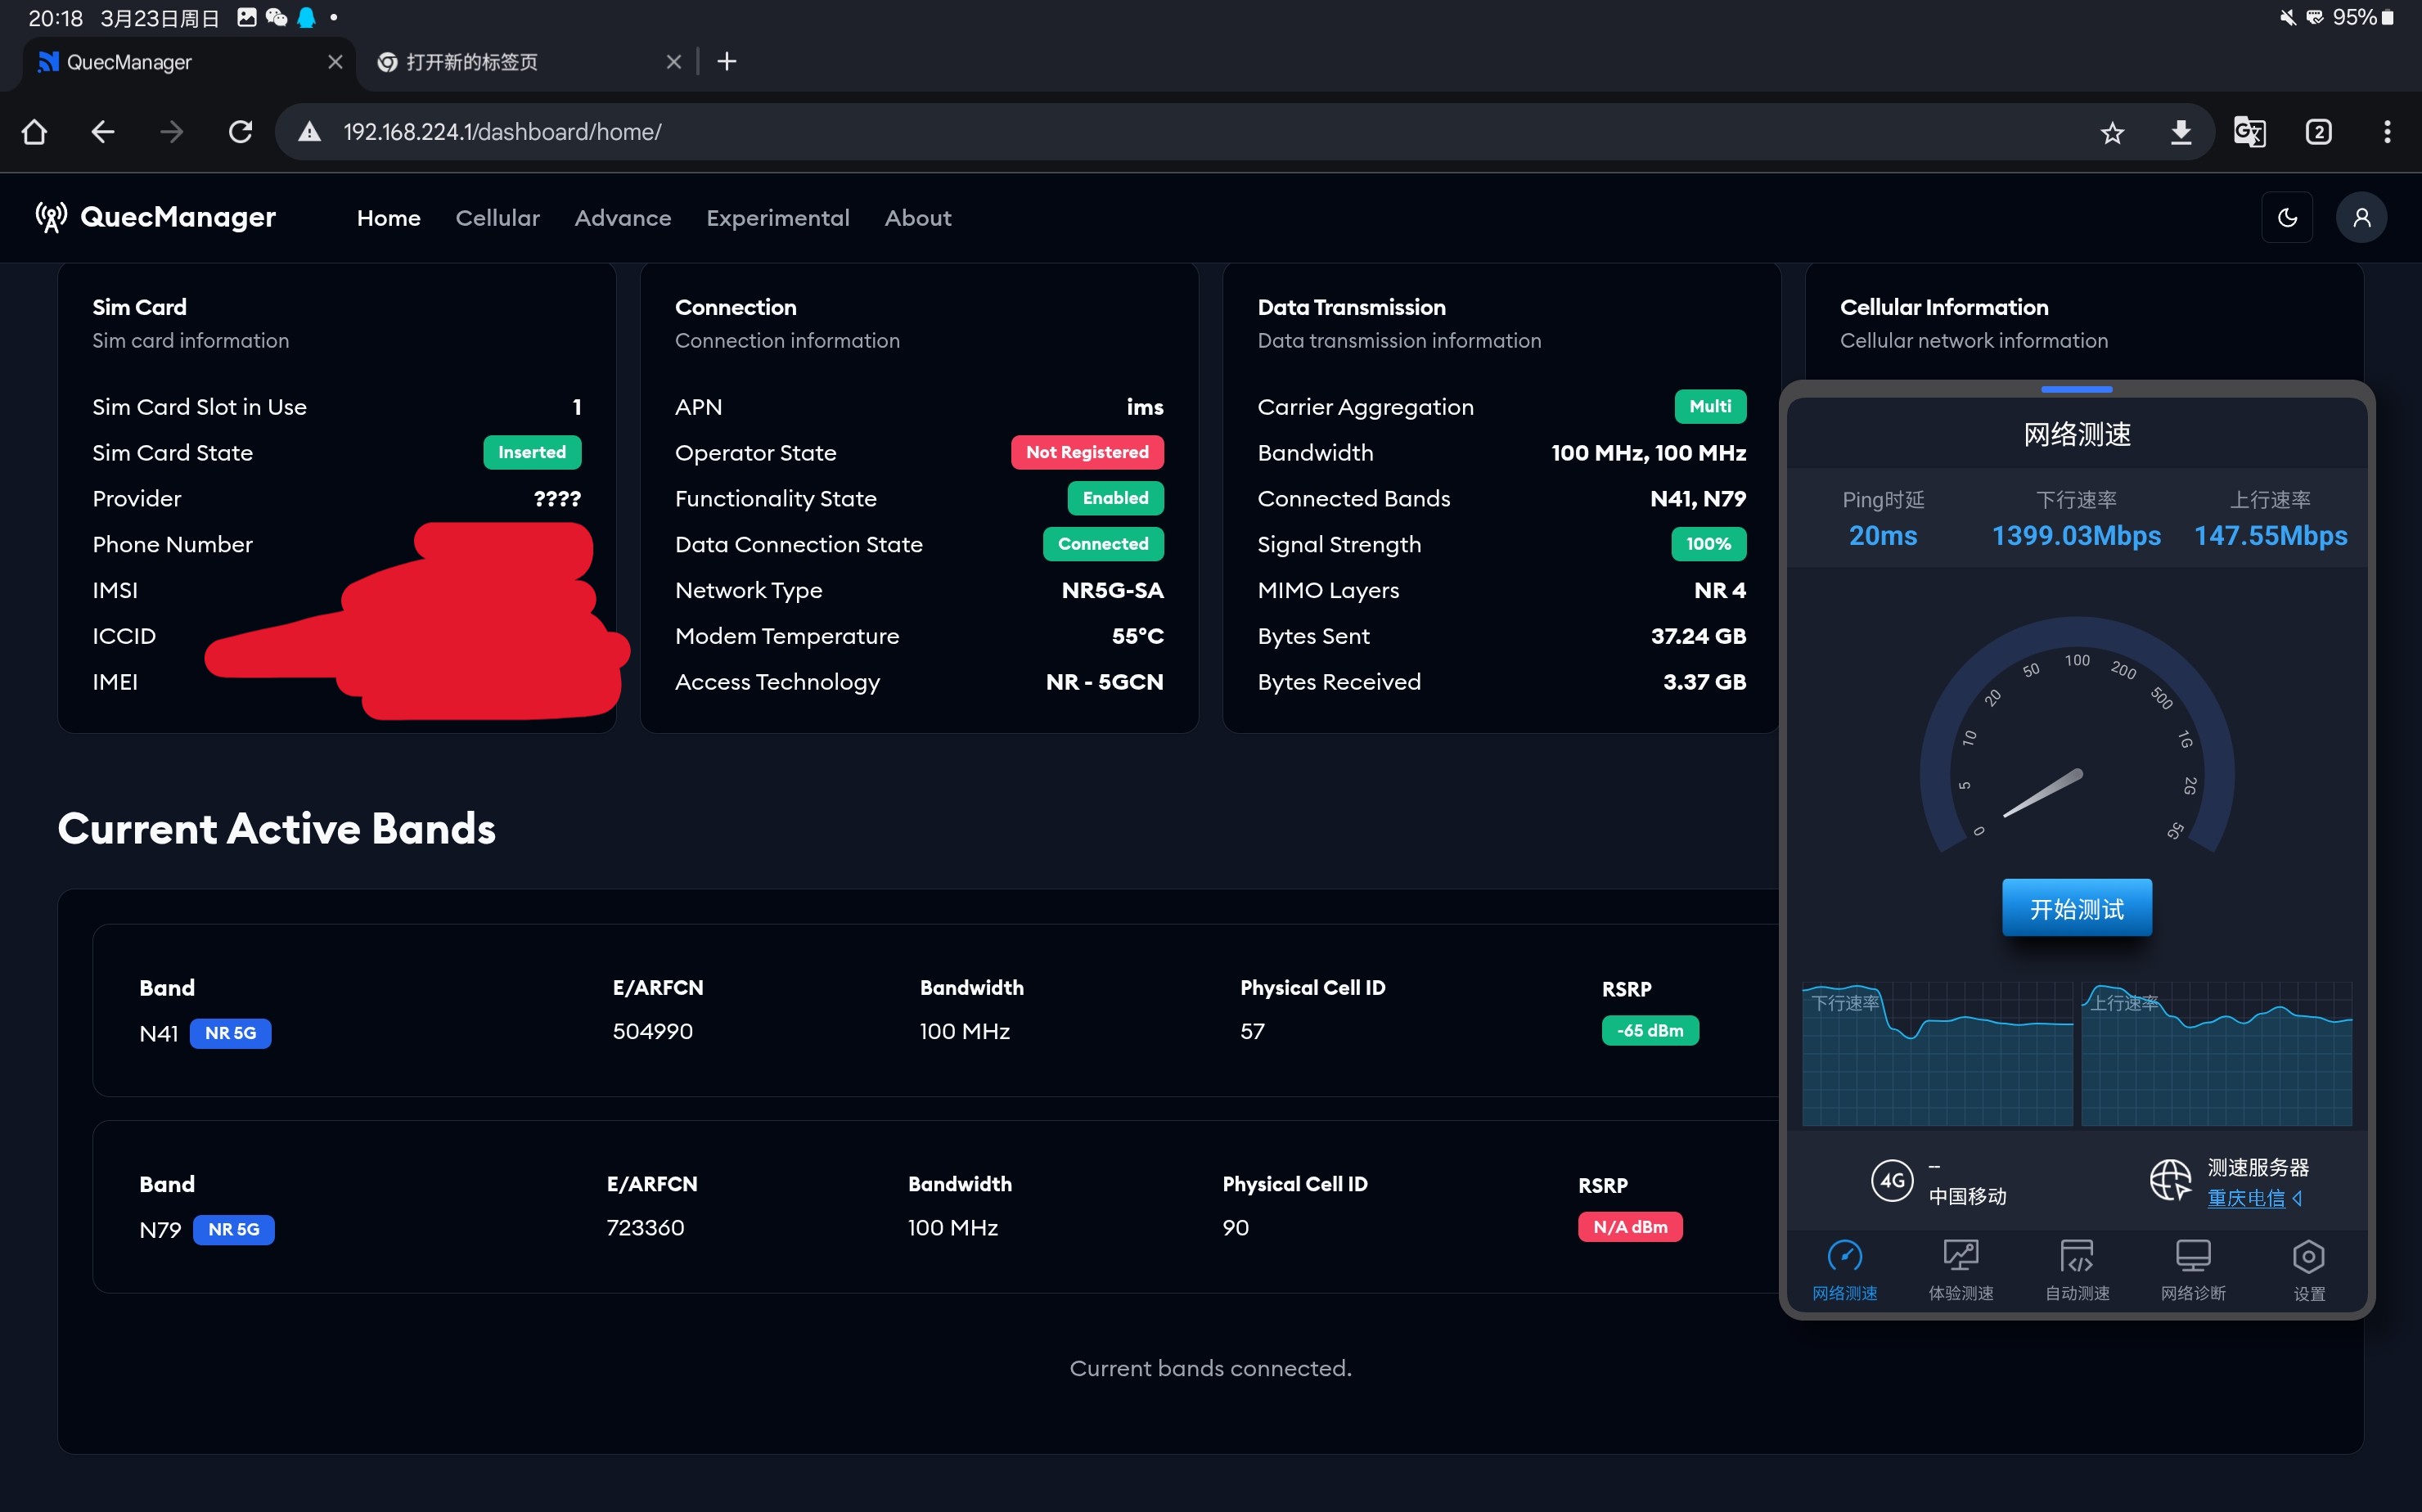Open the browser three-dot menu
The width and height of the screenshot is (2422, 1512).
click(2387, 132)
